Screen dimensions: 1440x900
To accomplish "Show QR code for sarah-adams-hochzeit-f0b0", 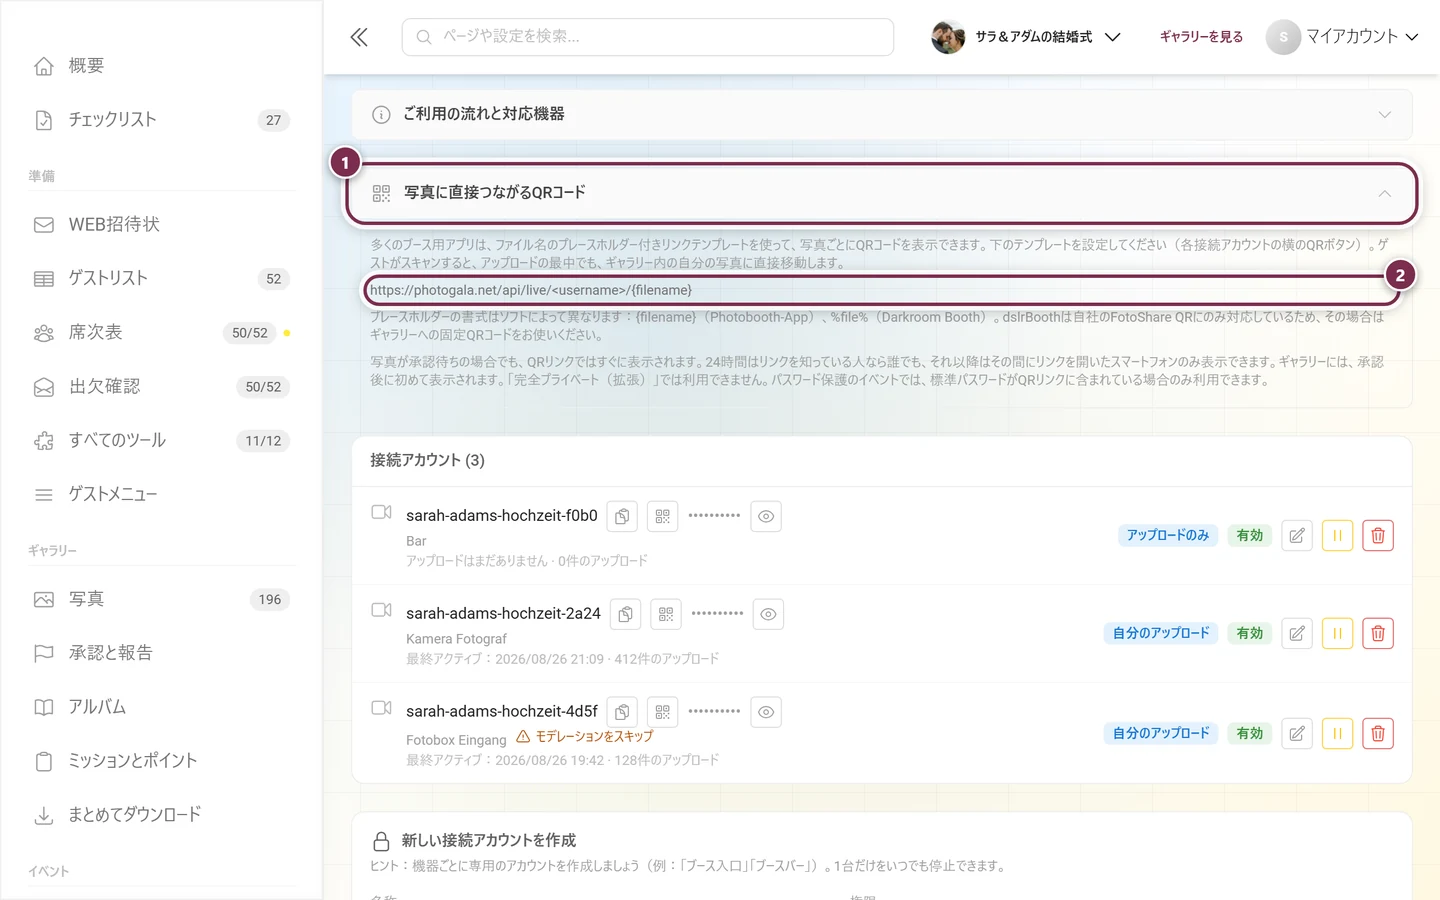I will (662, 516).
